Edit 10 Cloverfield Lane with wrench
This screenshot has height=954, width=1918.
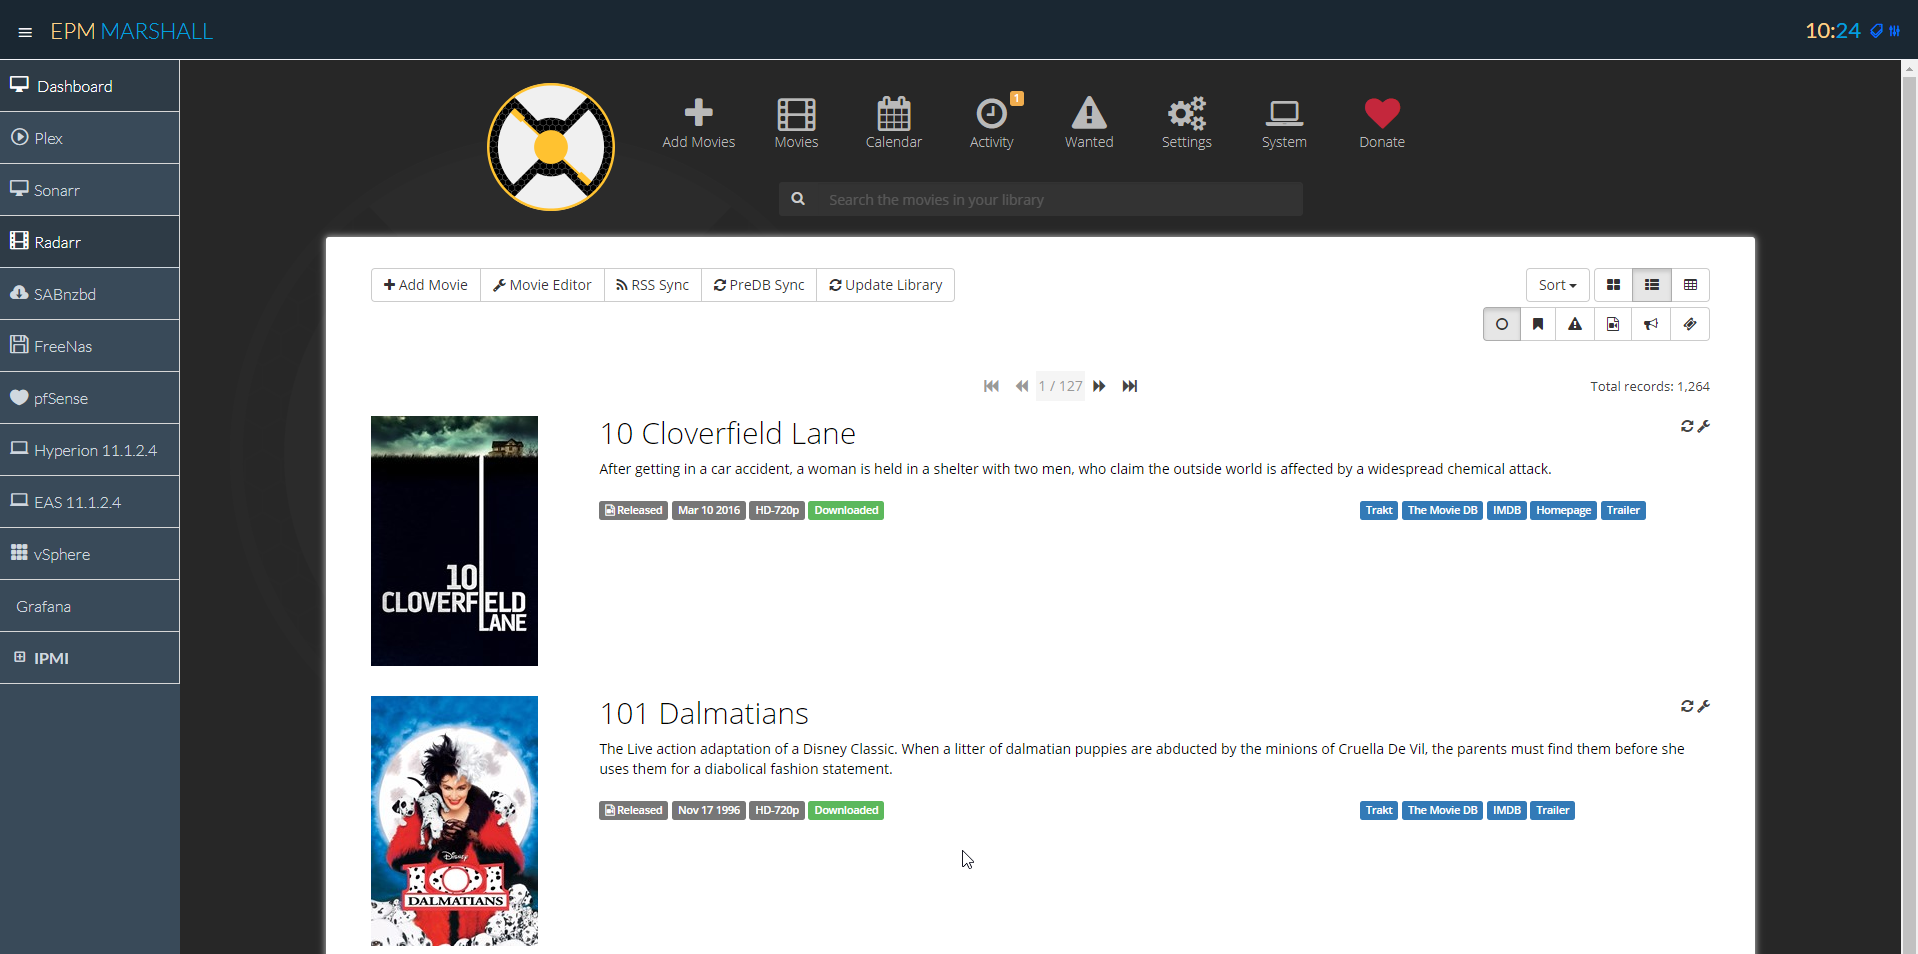pyautogui.click(x=1704, y=426)
